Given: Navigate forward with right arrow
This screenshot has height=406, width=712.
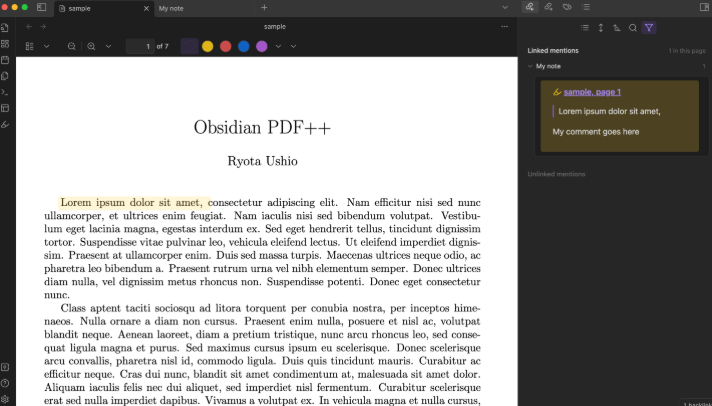Looking at the screenshot, I should pyautogui.click(x=43, y=26).
